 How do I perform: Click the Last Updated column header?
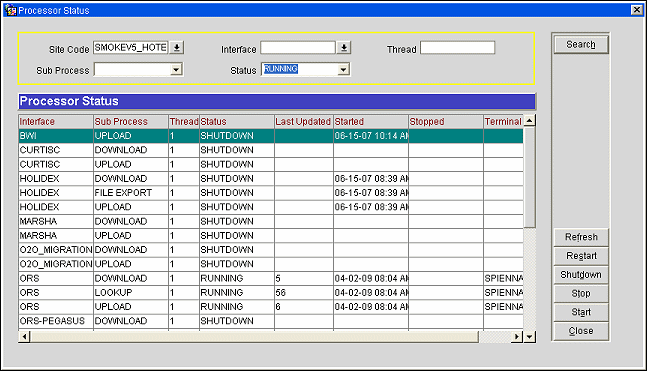(x=304, y=122)
